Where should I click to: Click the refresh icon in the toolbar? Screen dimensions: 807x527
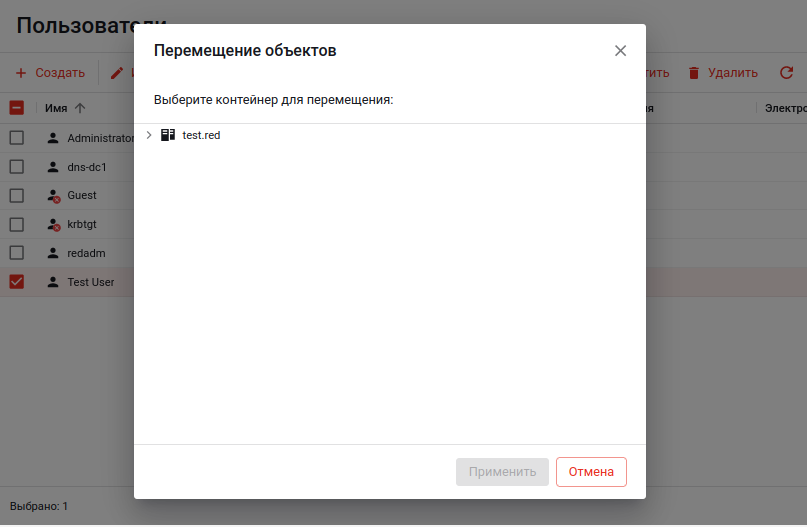click(786, 73)
